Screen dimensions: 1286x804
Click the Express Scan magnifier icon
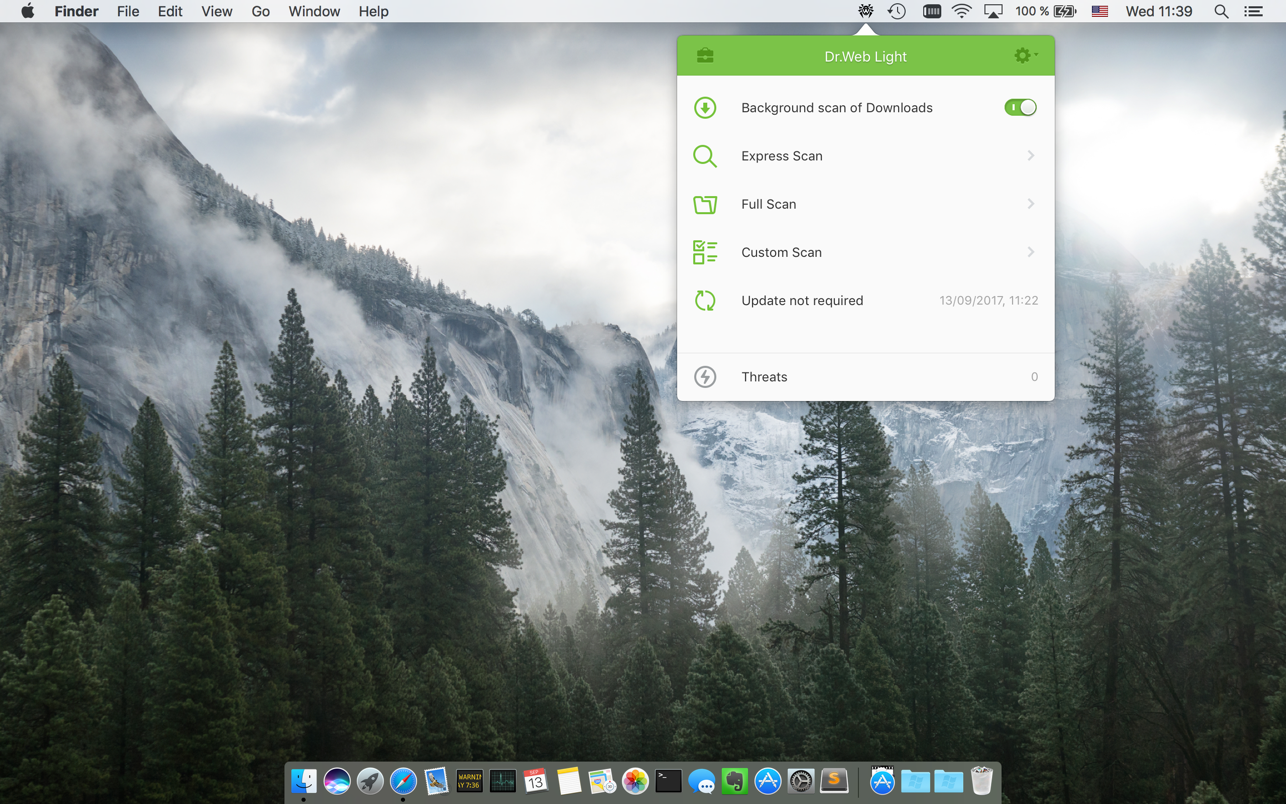click(x=705, y=156)
